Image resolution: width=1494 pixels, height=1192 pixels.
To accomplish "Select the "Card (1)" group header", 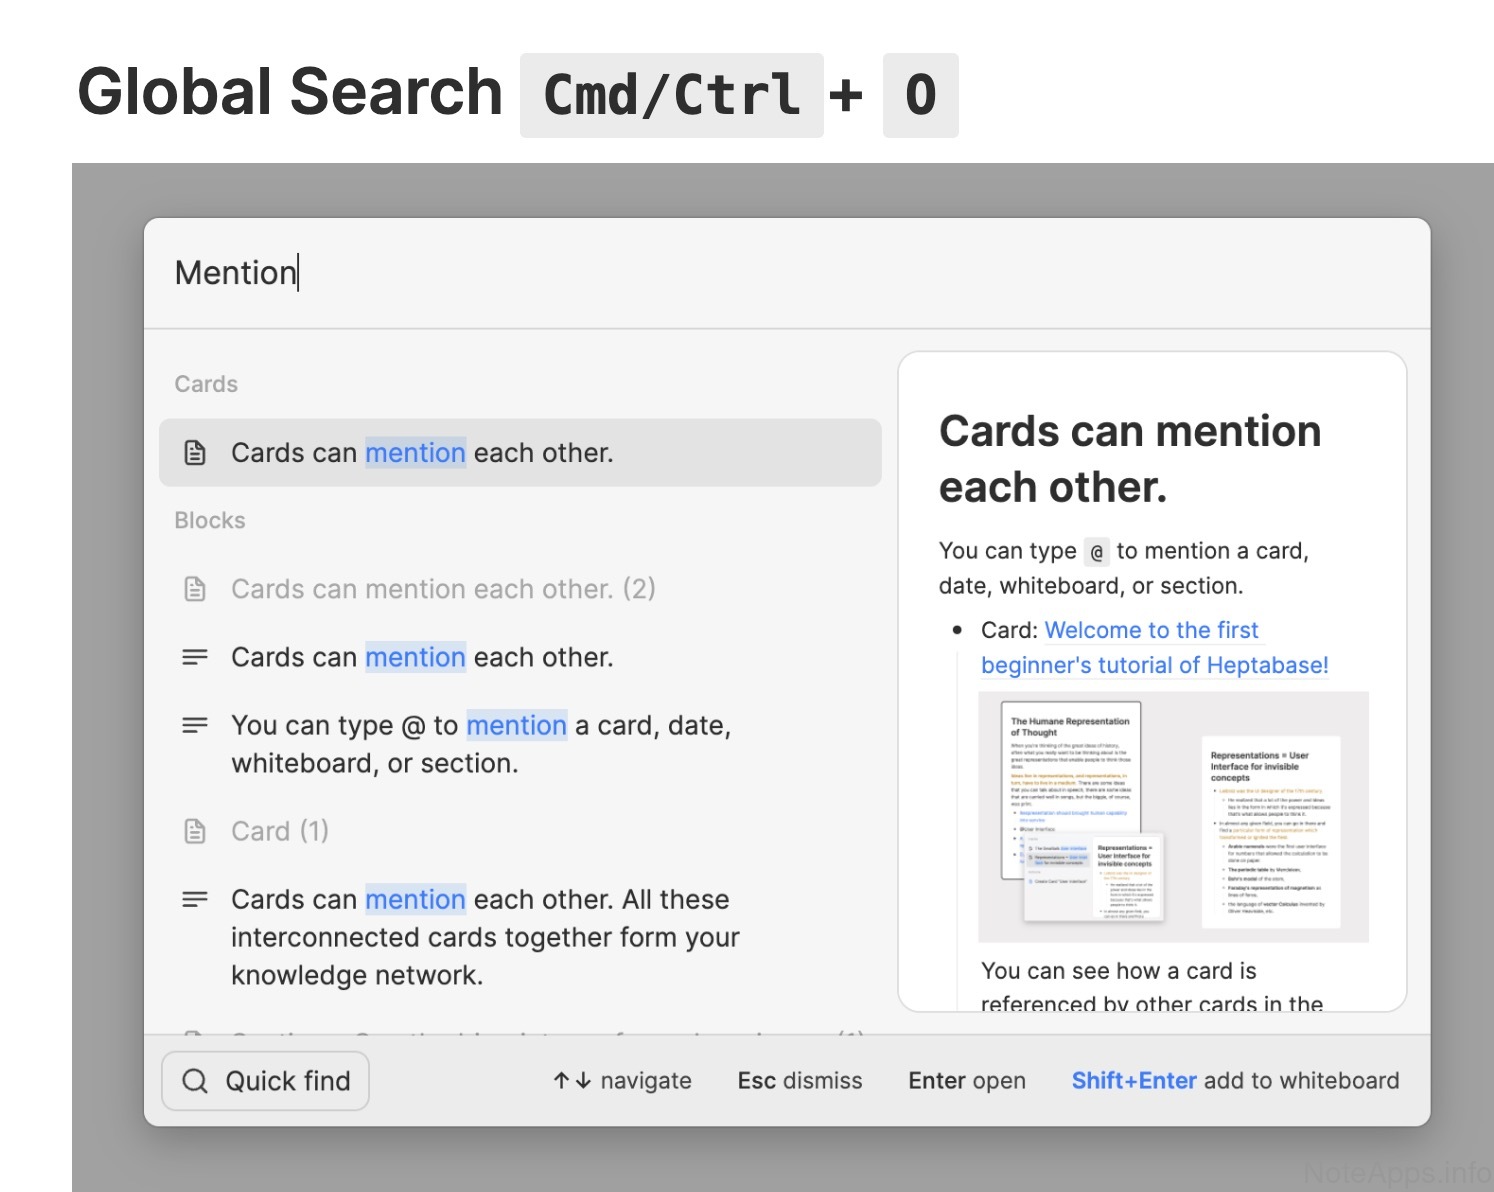I will pyautogui.click(x=280, y=831).
